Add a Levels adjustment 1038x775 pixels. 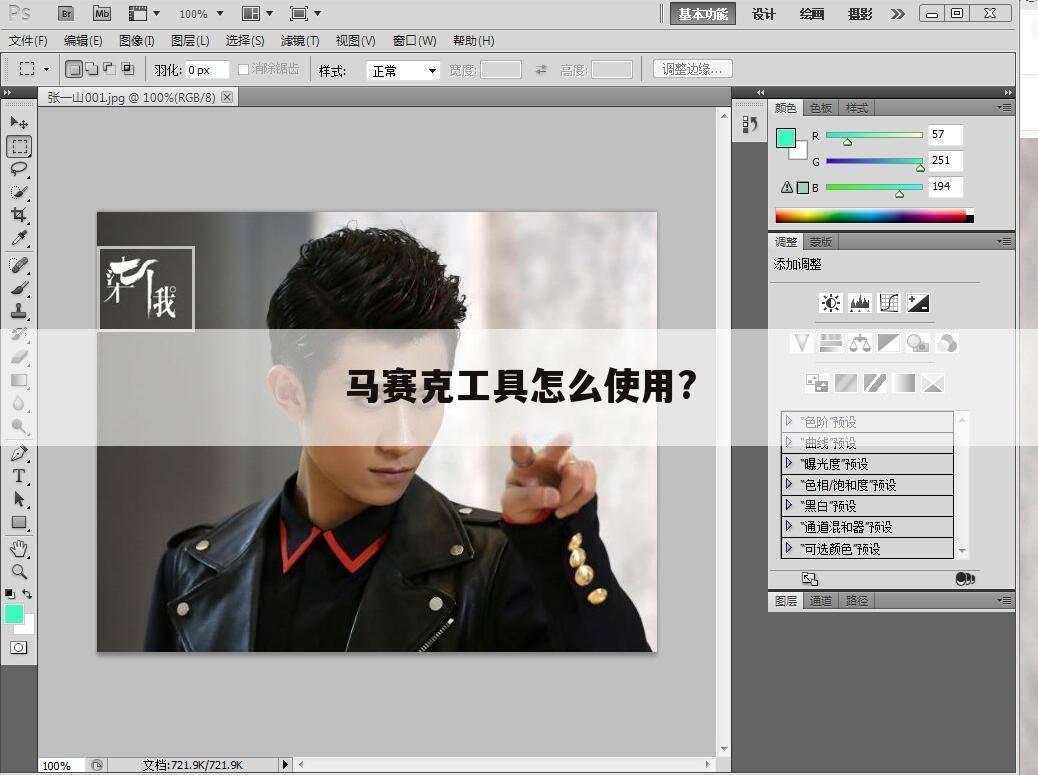click(x=860, y=303)
